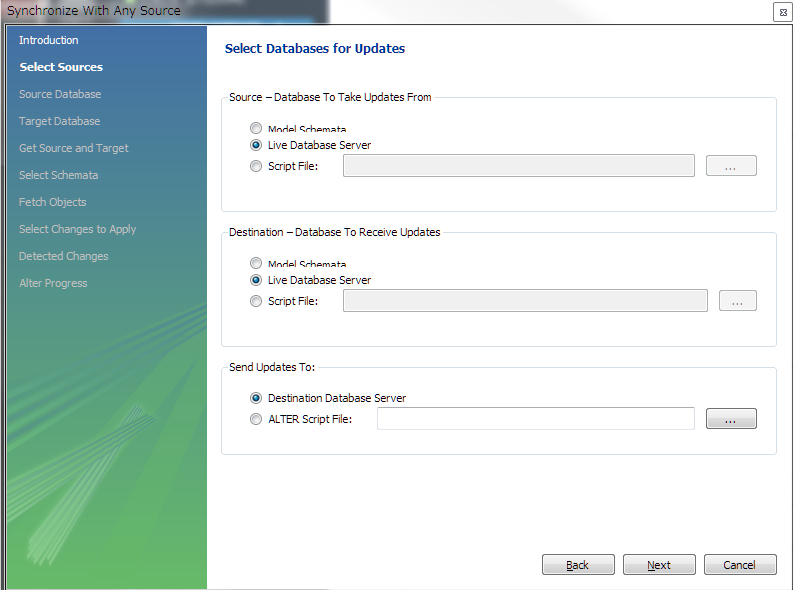The height and width of the screenshot is (590, 794).
Task: Choose Destination Script File radio button
Action: (256, 301)
